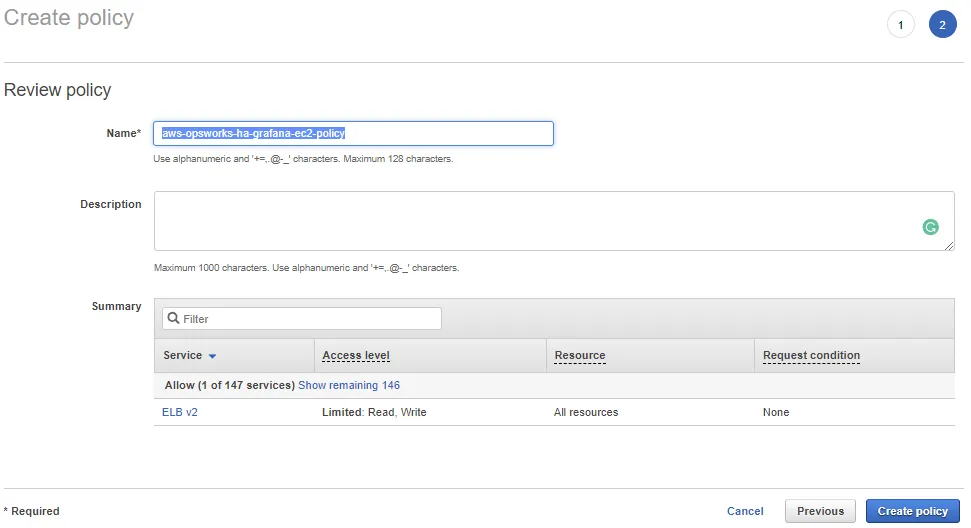The width and height of the screenshot is (971, 528).
Task: Click the Service column sort arrow
Action: (212, 356)
